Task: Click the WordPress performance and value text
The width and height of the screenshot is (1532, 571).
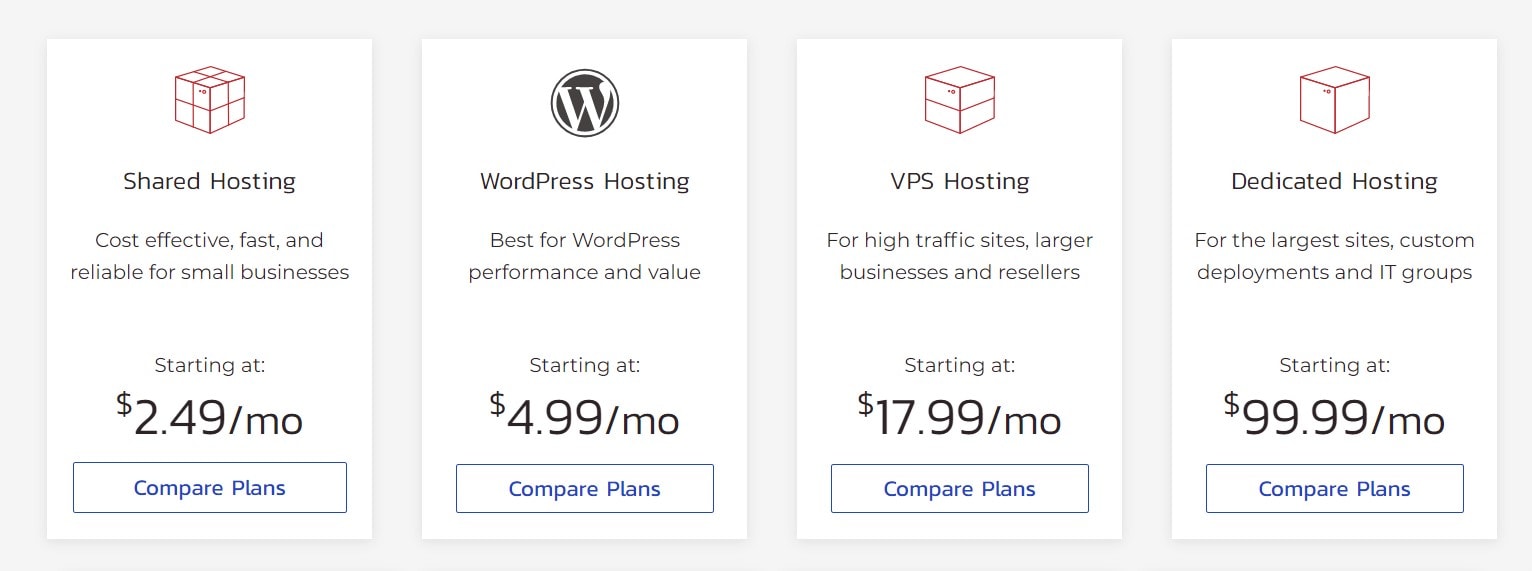Action: coord(585,256)
